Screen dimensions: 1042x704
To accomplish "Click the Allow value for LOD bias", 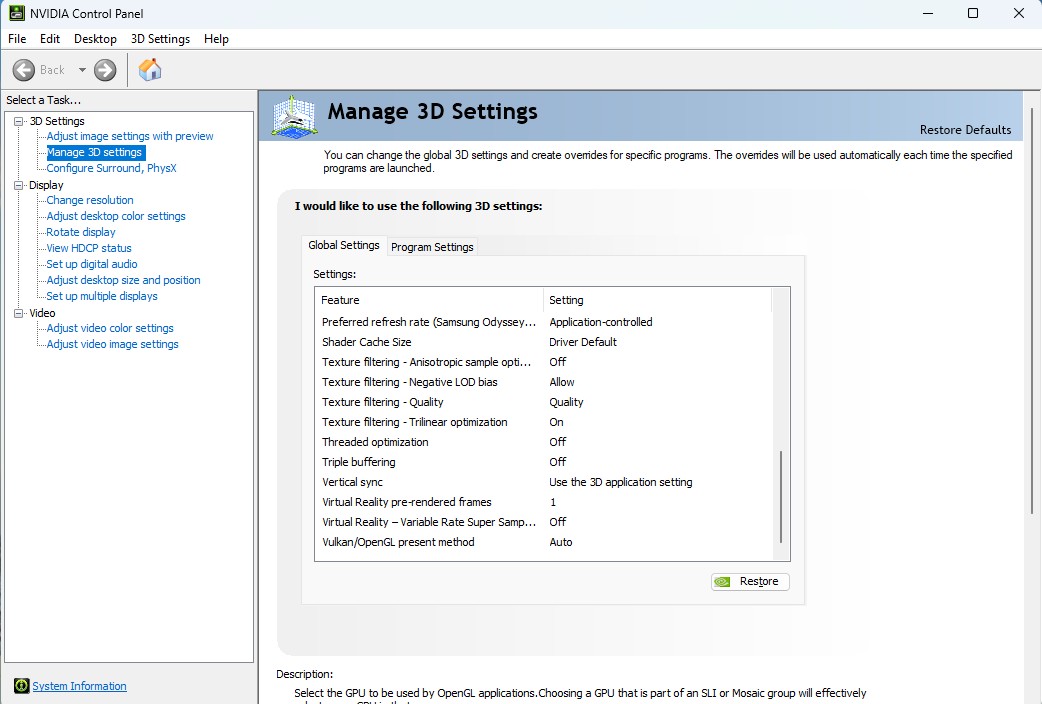I will click(562, 382).
